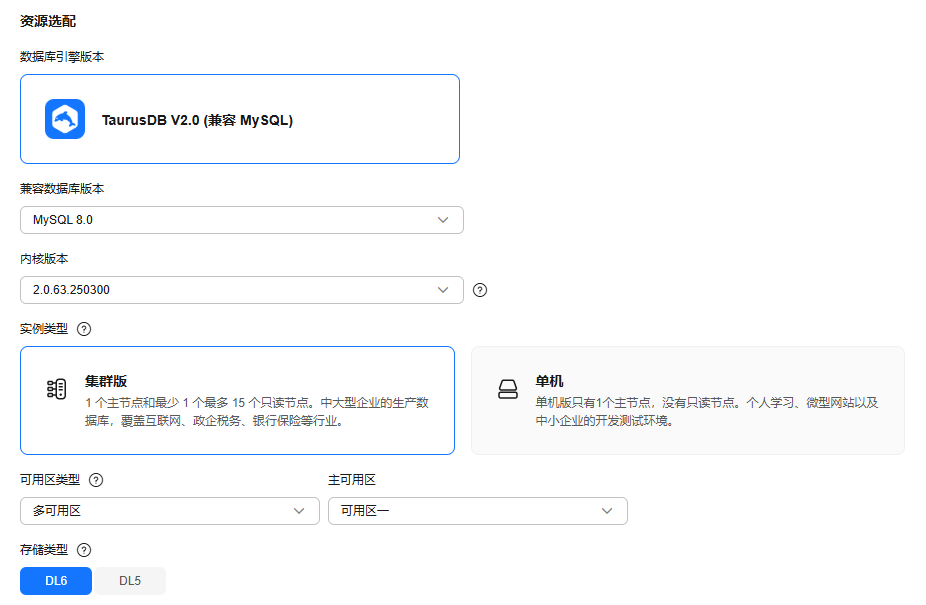This screenshot has width=926, height=605.
Task: Click the 单机 single-node disk icon
Action: (x=508, y=390)
